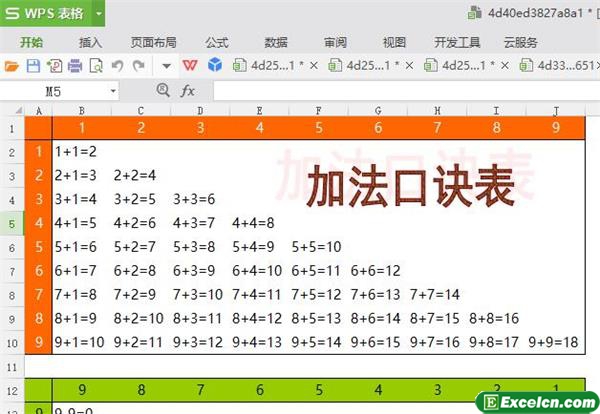Switch to the 开始 ribbon tab
This screenshot has width=600, height=414.
[x=31, y=42]
